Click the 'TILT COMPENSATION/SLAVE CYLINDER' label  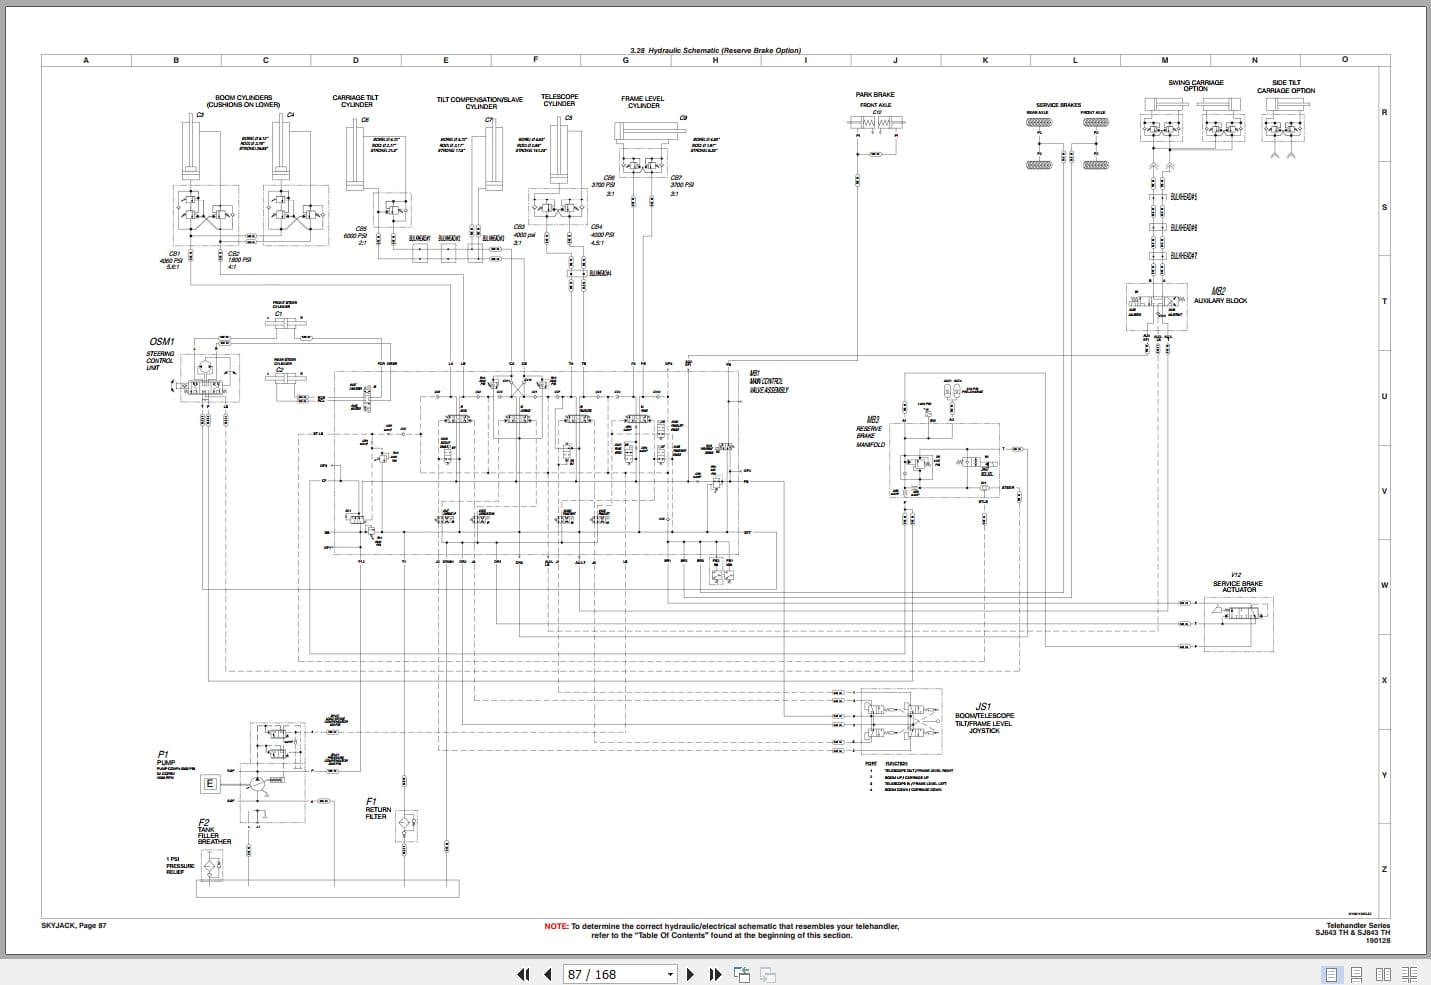480,103
